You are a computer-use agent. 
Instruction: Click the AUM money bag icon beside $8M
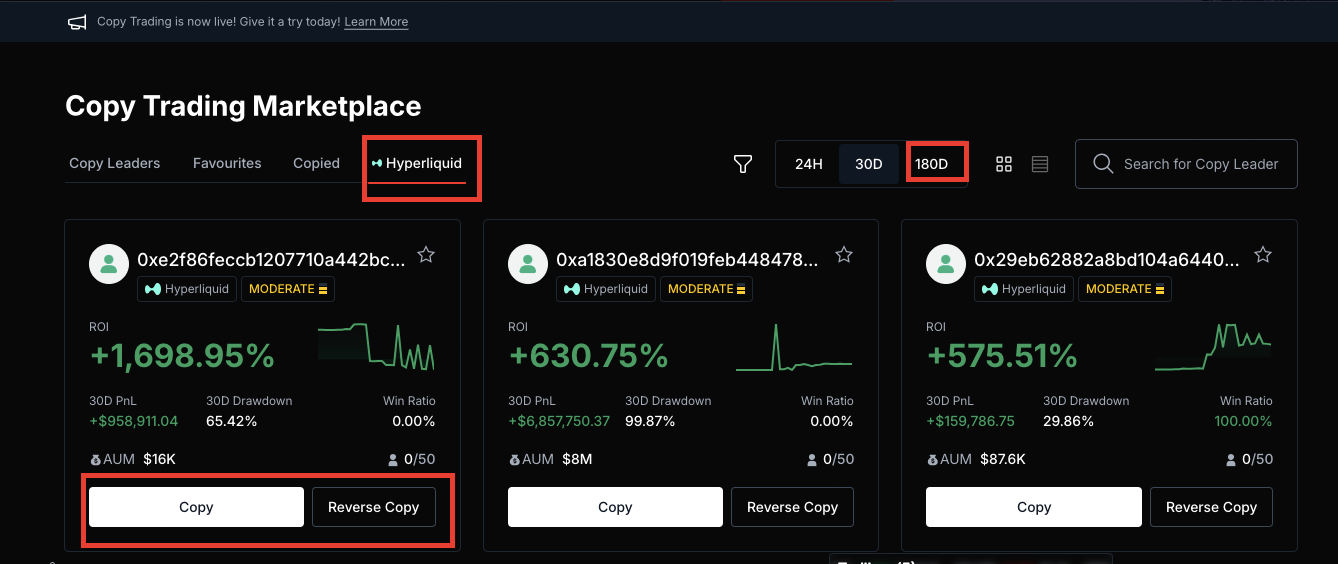coord(514,460)
